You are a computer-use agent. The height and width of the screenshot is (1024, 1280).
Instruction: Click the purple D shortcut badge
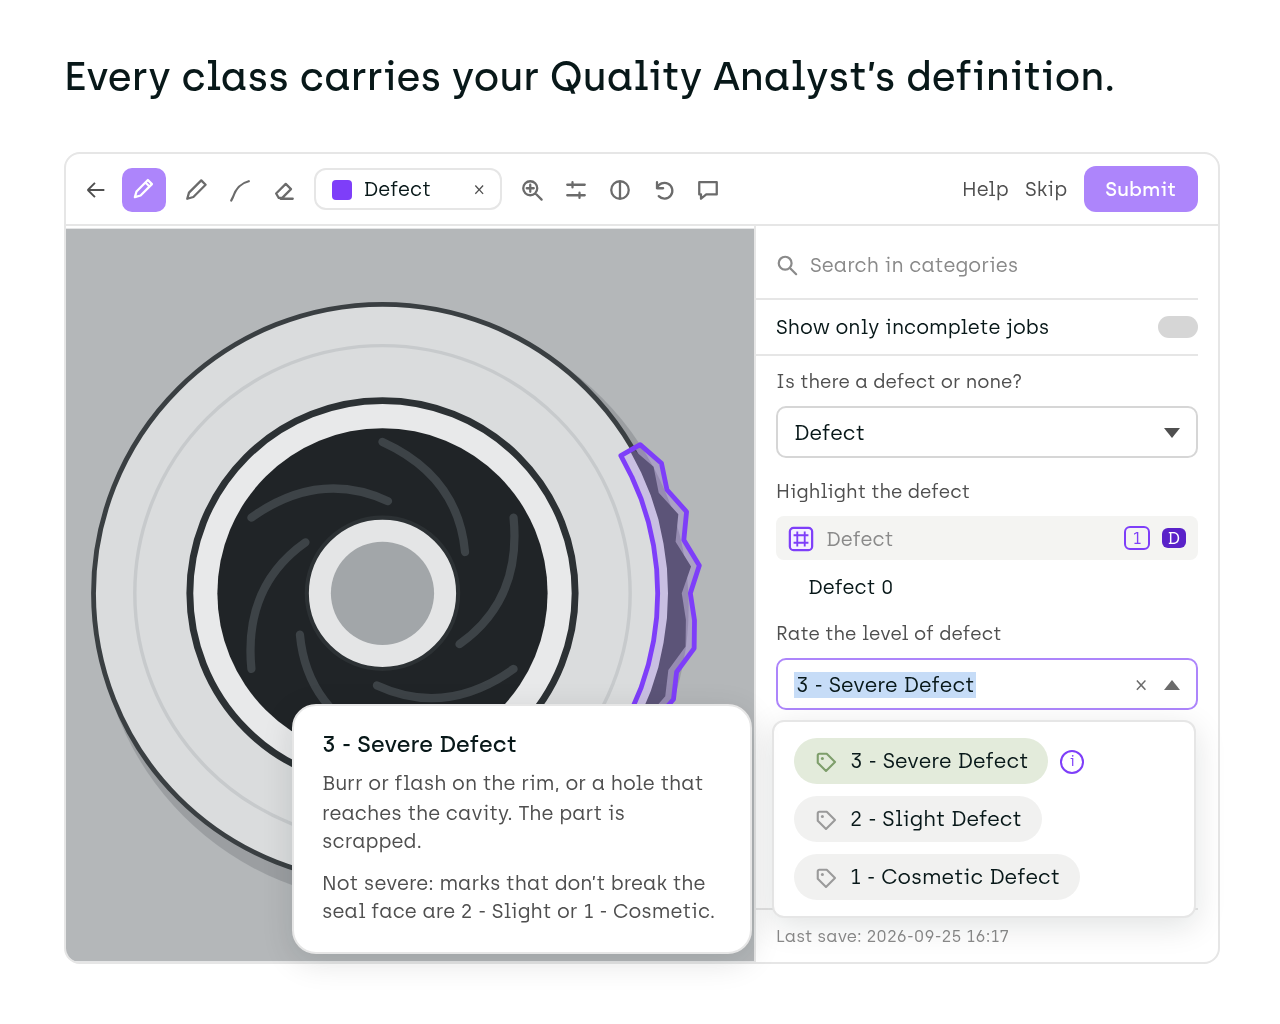tap(1174, 538)
